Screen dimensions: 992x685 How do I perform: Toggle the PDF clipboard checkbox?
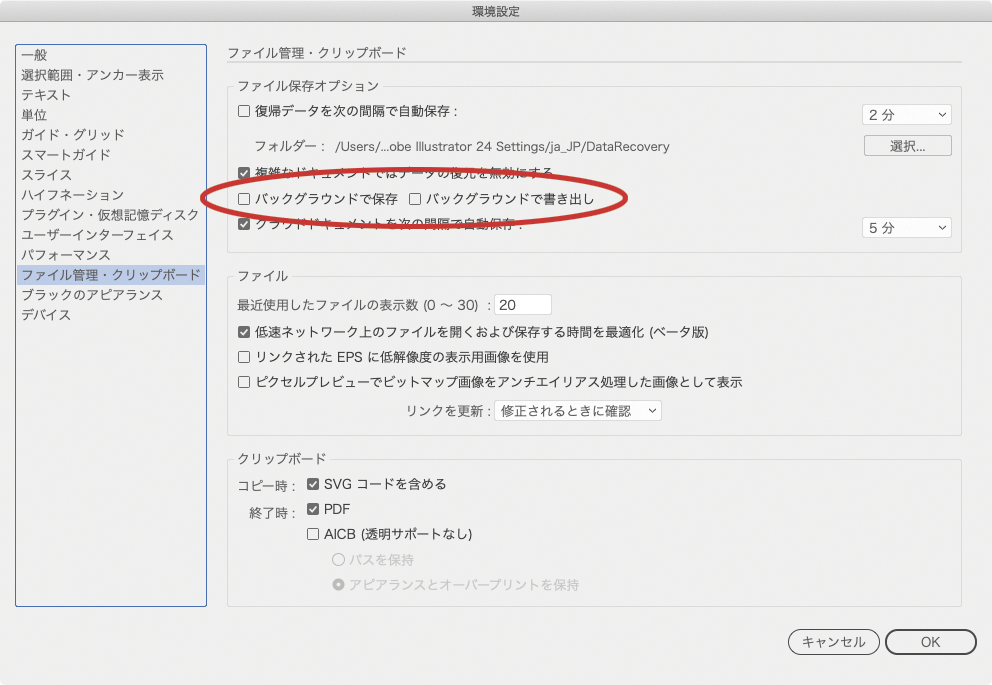coord(314,509)
